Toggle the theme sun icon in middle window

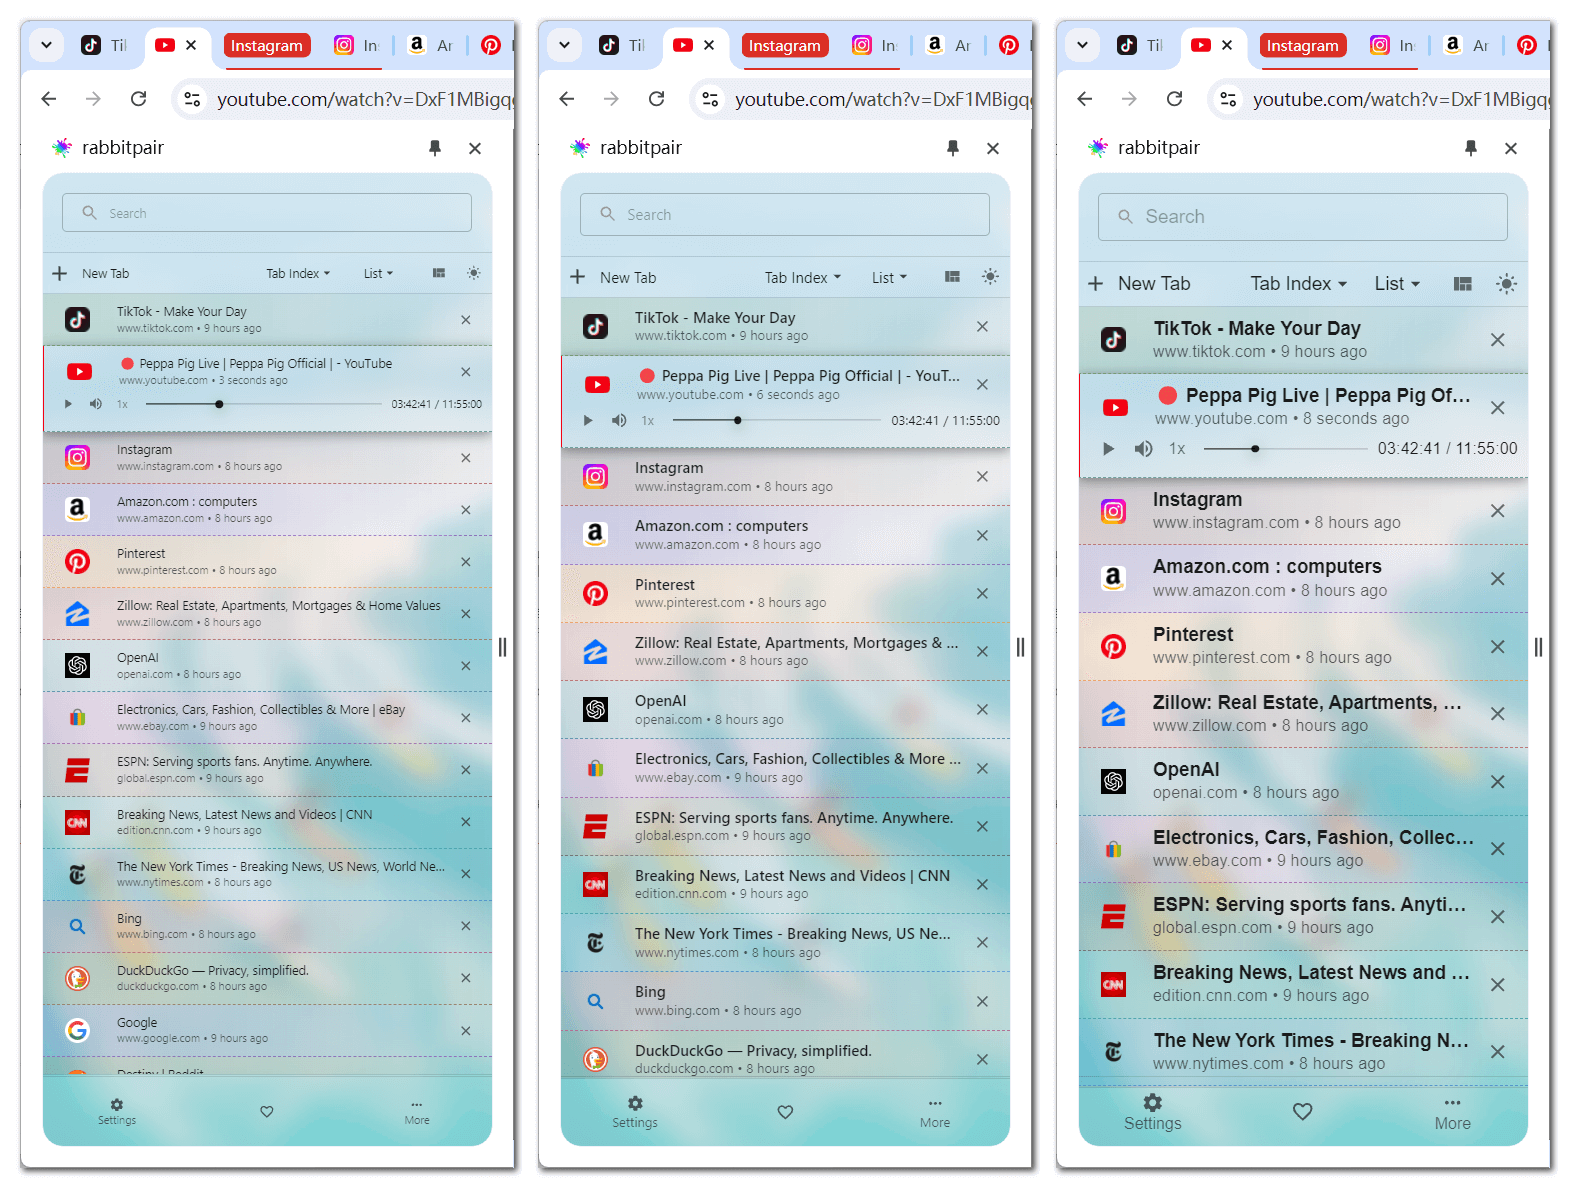coord(990,277)
